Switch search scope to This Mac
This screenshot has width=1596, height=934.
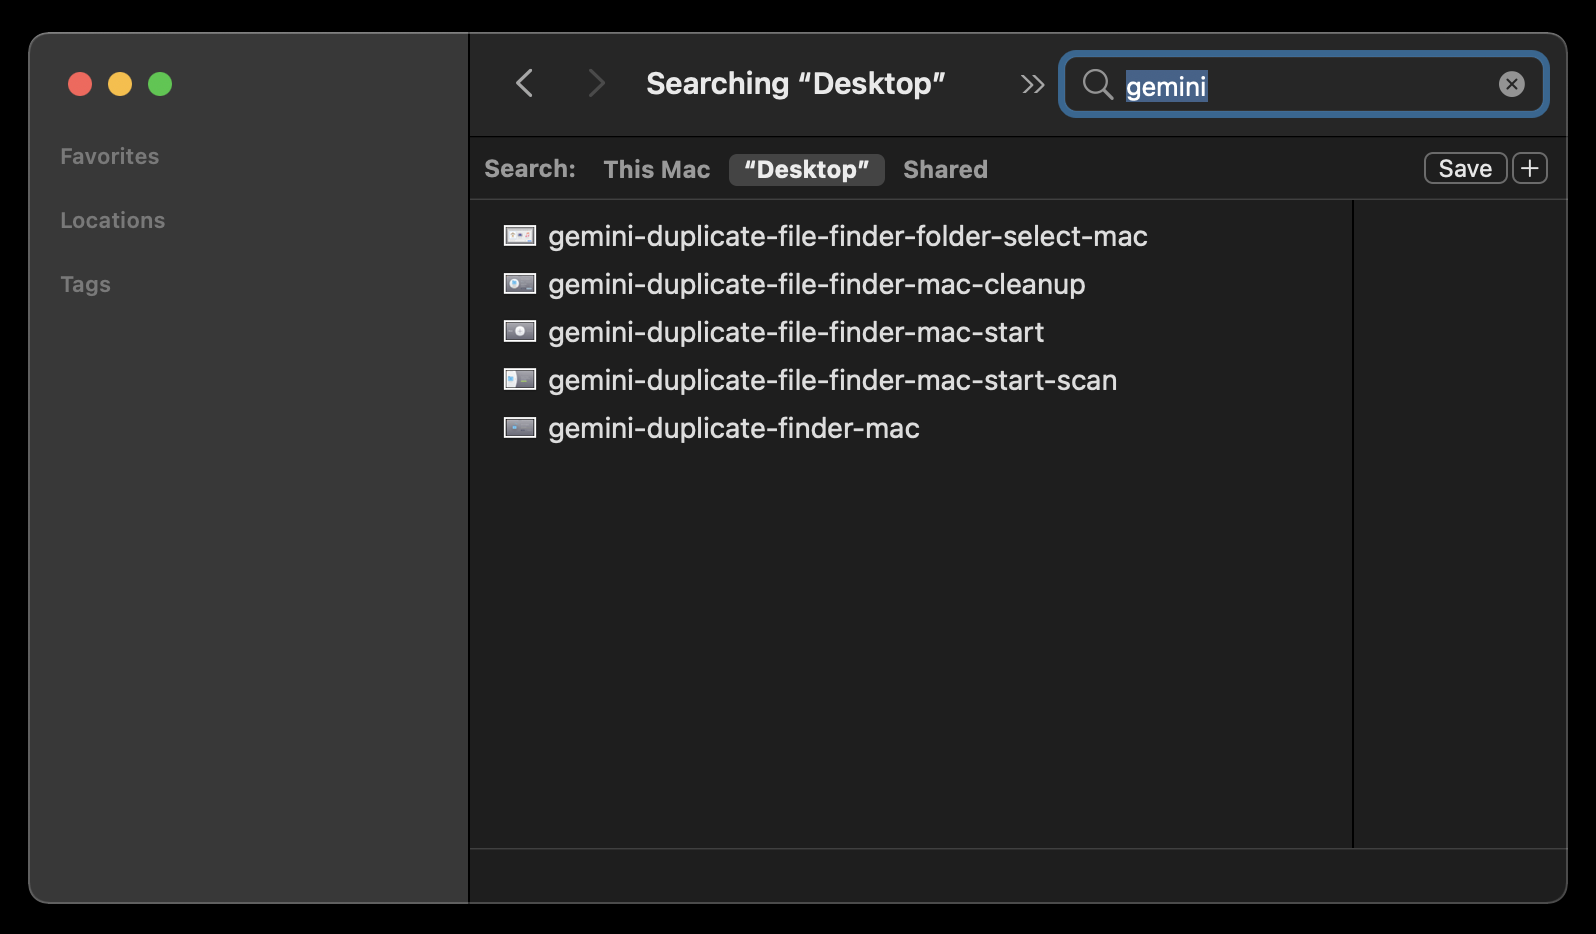(x=657, y=169)
